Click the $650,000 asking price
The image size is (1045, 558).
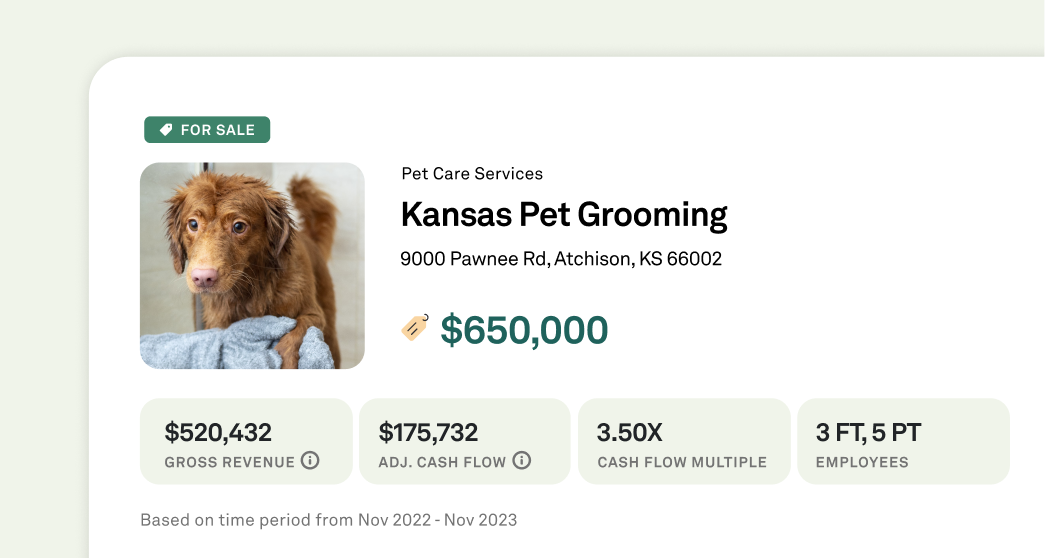tap(524, 330)
